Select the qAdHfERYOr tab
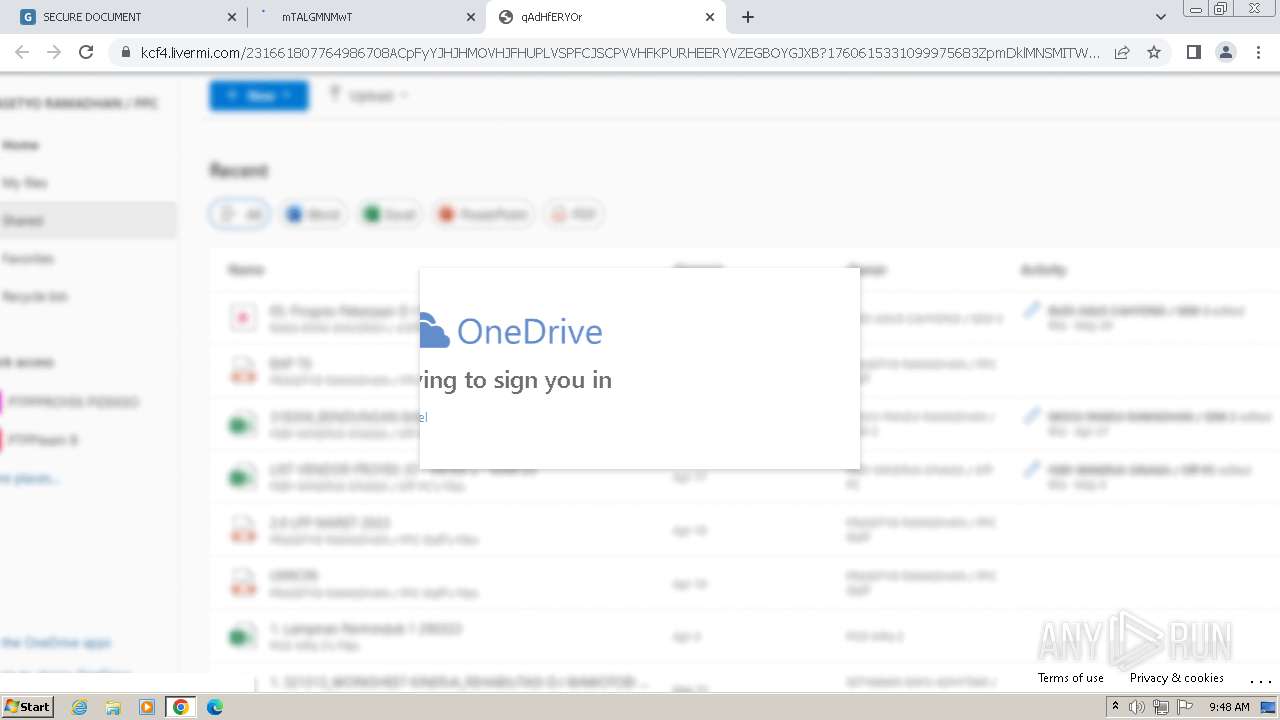This screenshot has height=720, width=1280. (x=606, y=17)
